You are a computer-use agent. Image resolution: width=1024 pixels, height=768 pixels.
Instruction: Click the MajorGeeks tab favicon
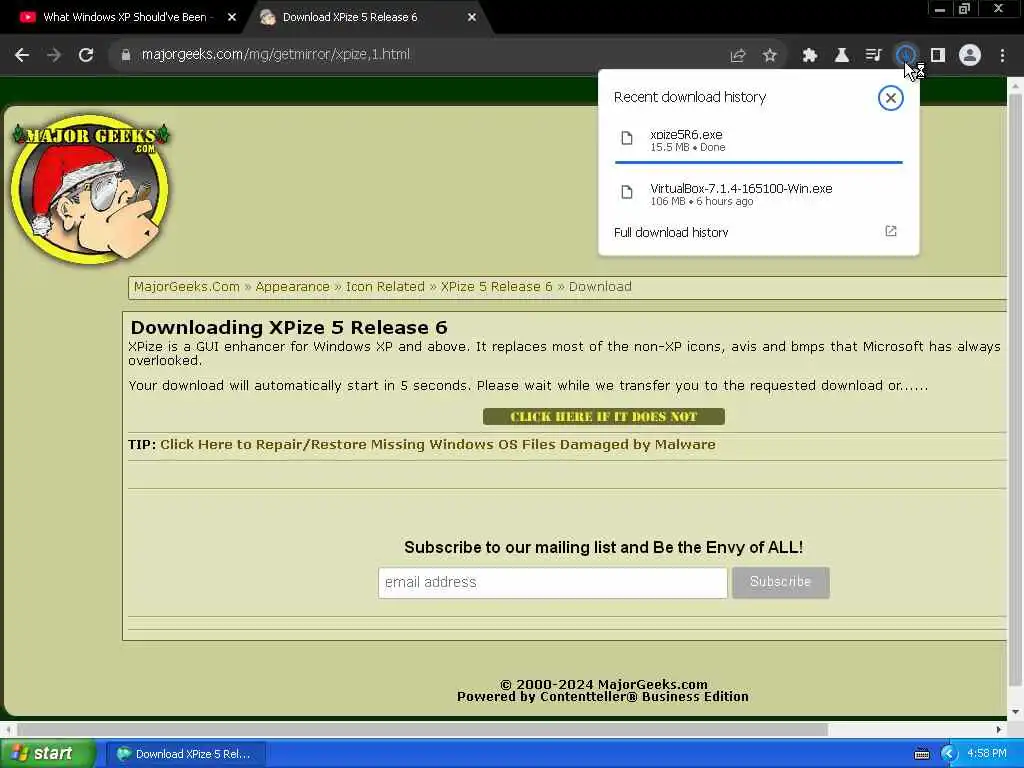pos(267,18)
